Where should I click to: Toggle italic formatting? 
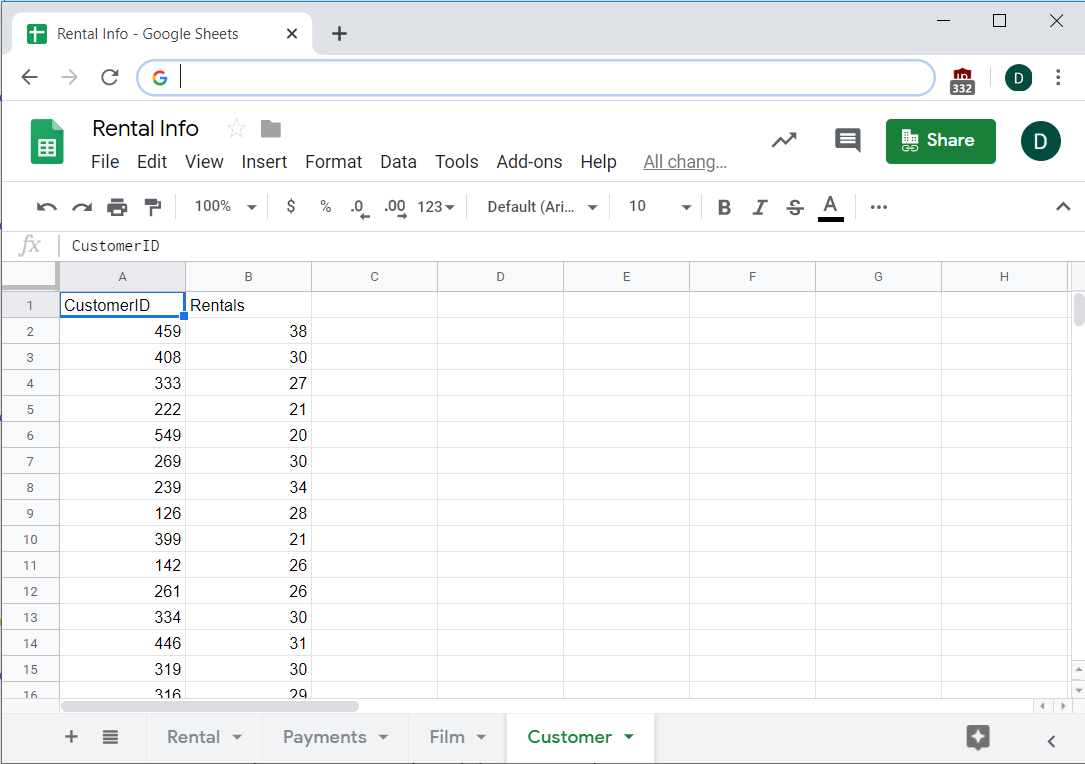(759, 207)
